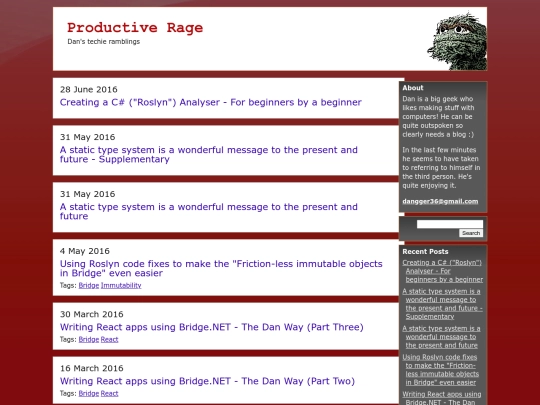The height and width of the screenshot is (405, 540).
Task: Open 'Writing React apps (Part Two)' post
Action: pyautogui.click(x=207, y=381)
